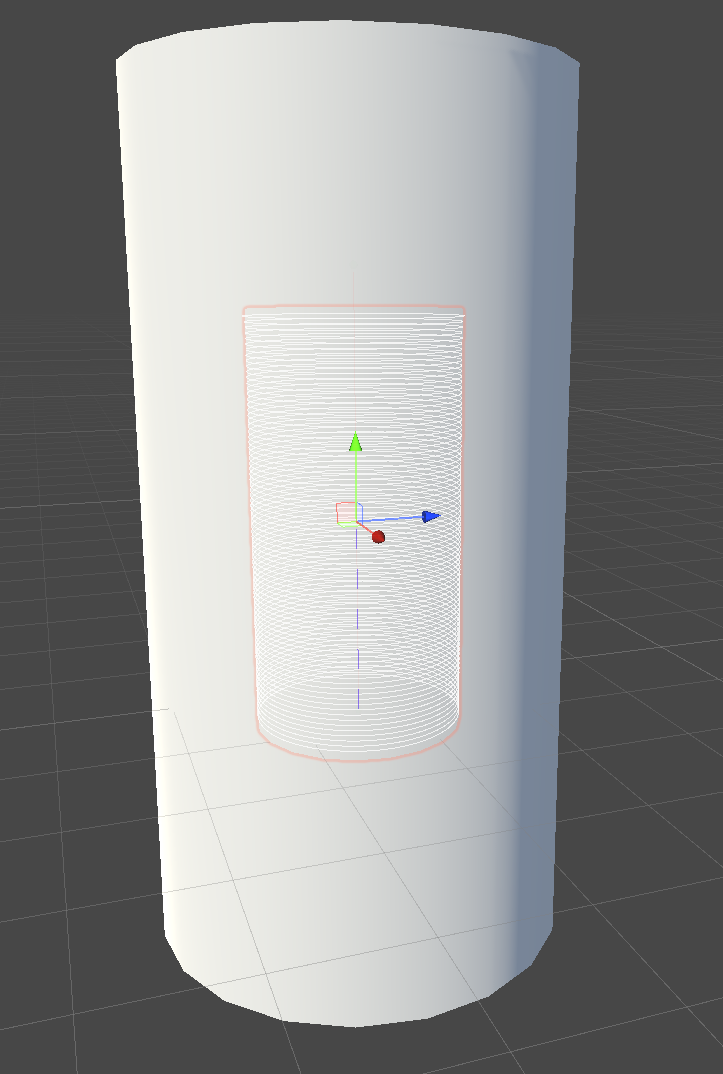Viewport: 723px width, 1074px height.
Task: Click the green Y-axis arrow of the move gizmo
Action: 355,442
